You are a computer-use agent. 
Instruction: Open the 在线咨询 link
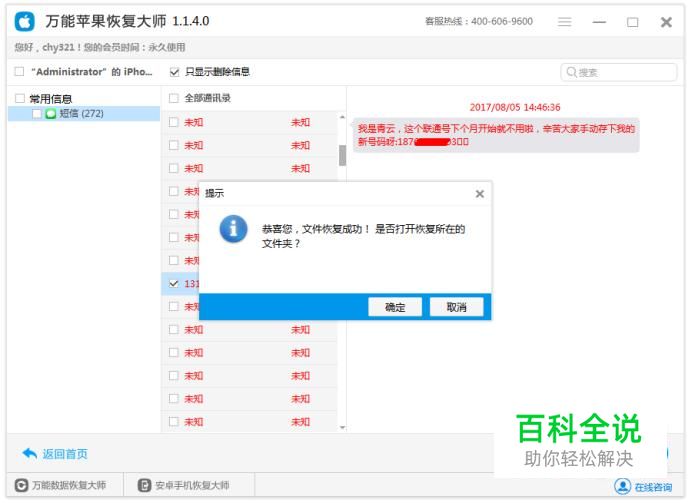pos(653,487)
